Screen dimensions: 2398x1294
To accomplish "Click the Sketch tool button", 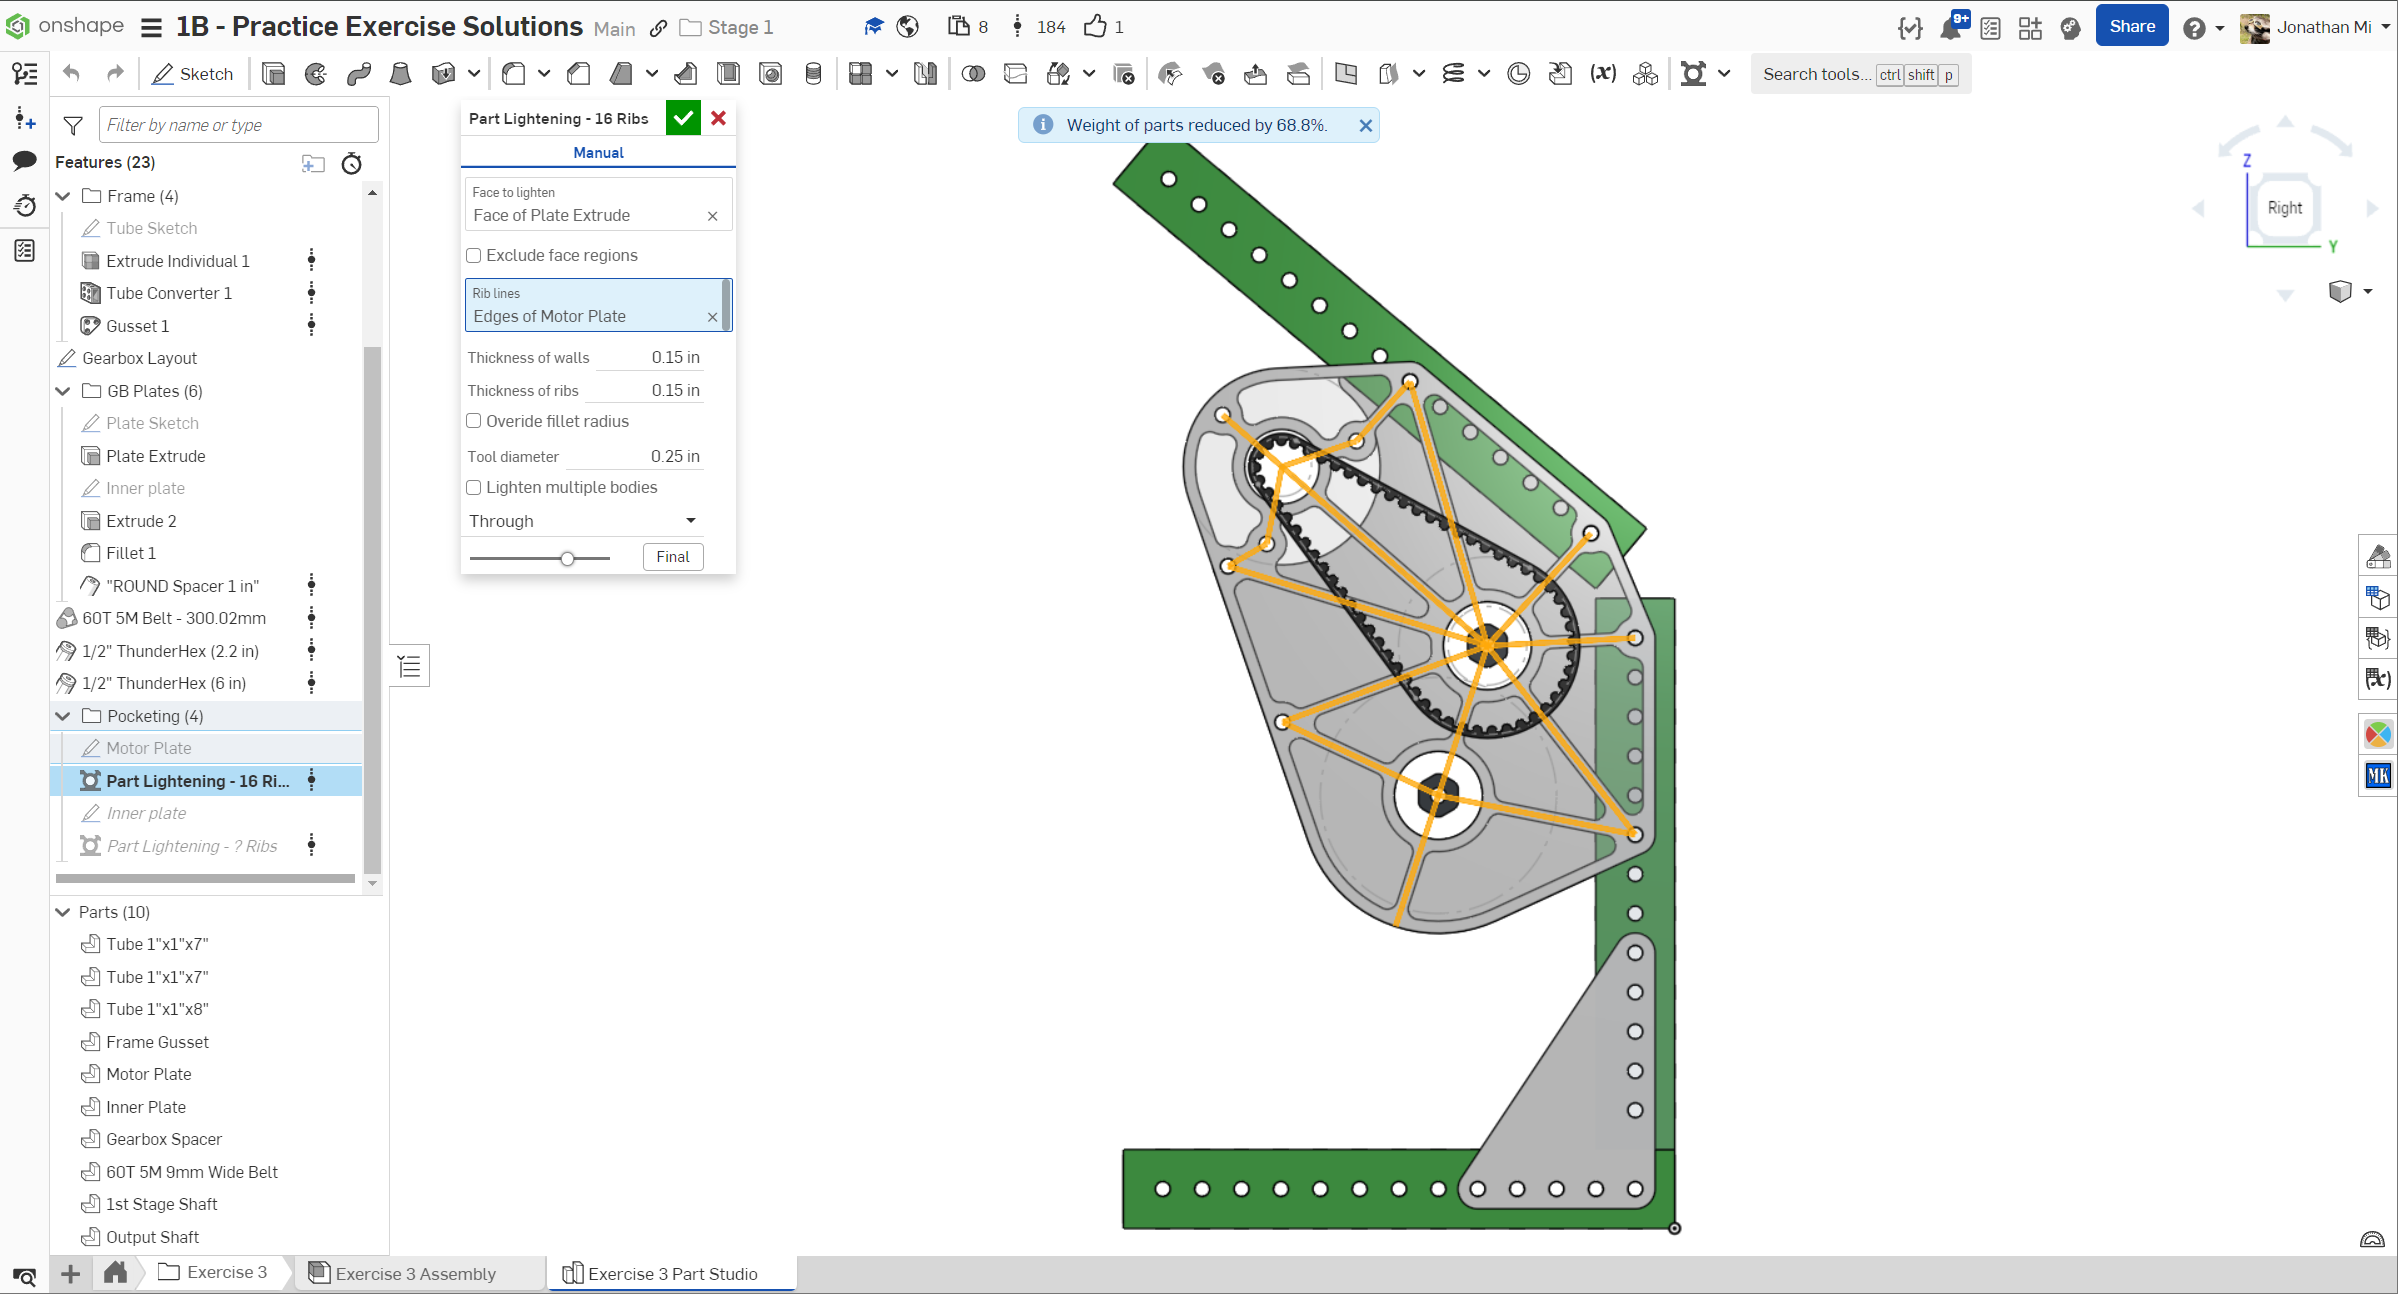I will pyautogui.click(x=193, y=74).
